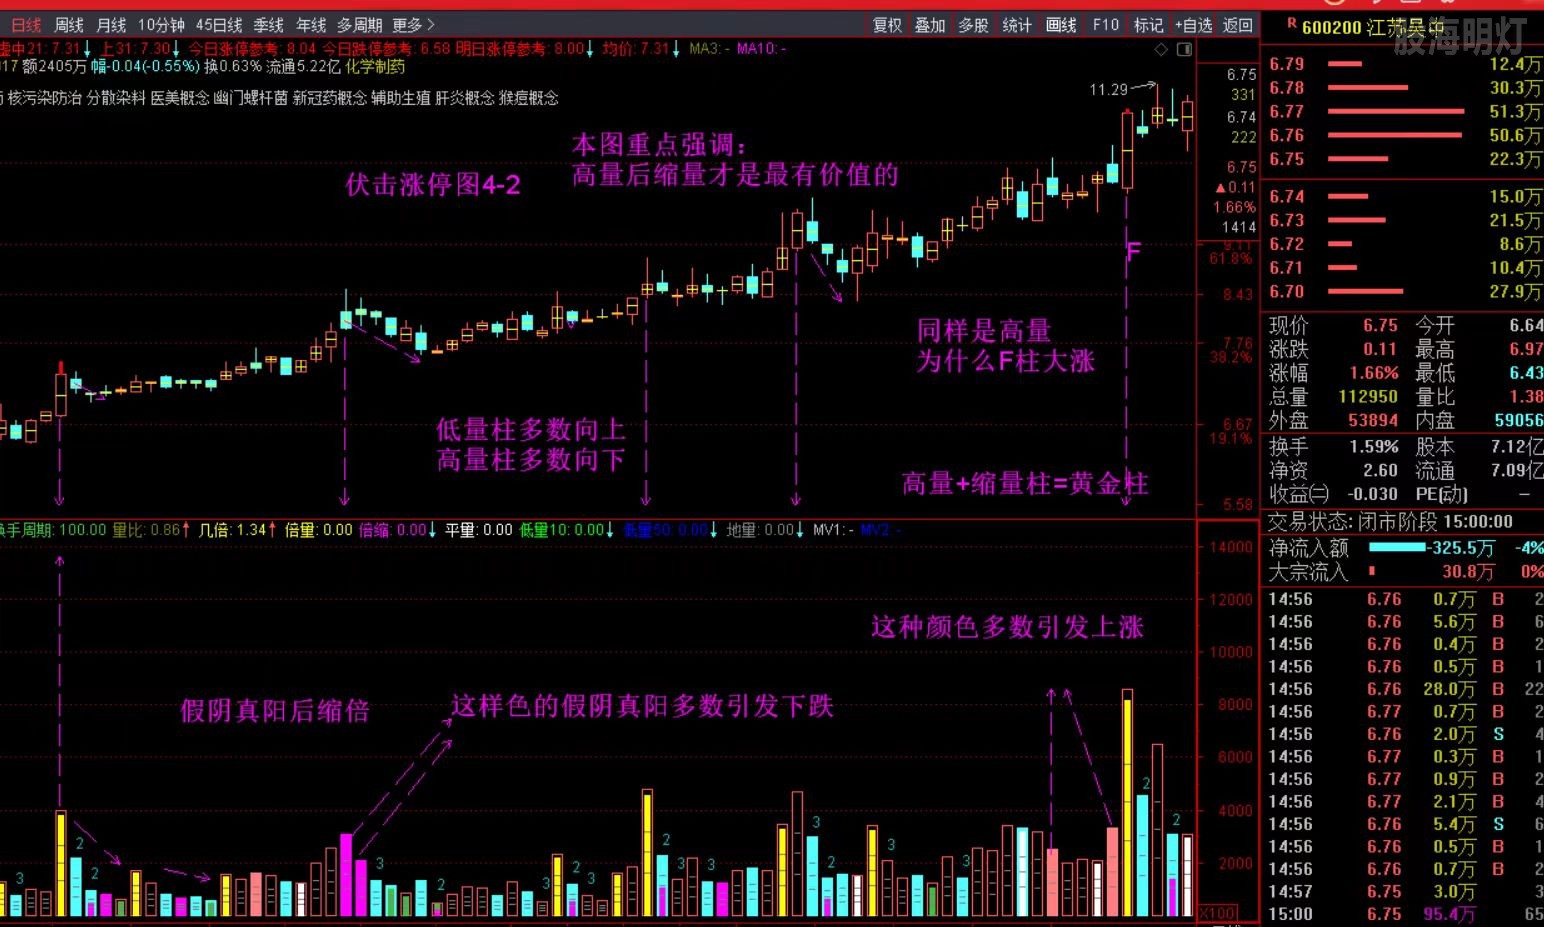Click the 化学制药 industry tag

click(x=375, y=67)
